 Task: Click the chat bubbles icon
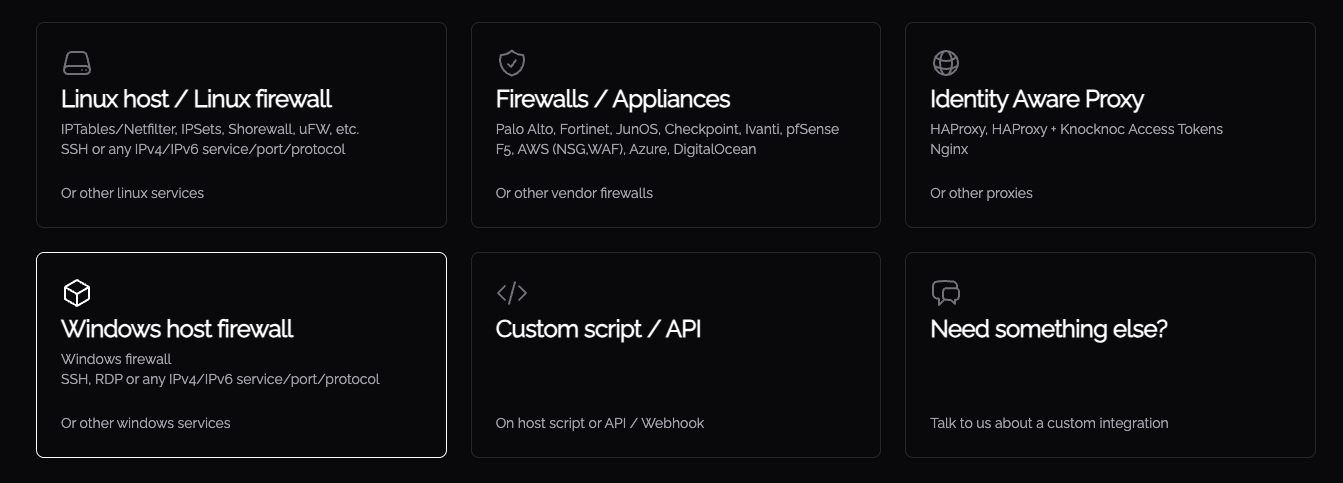pos(946,293)
